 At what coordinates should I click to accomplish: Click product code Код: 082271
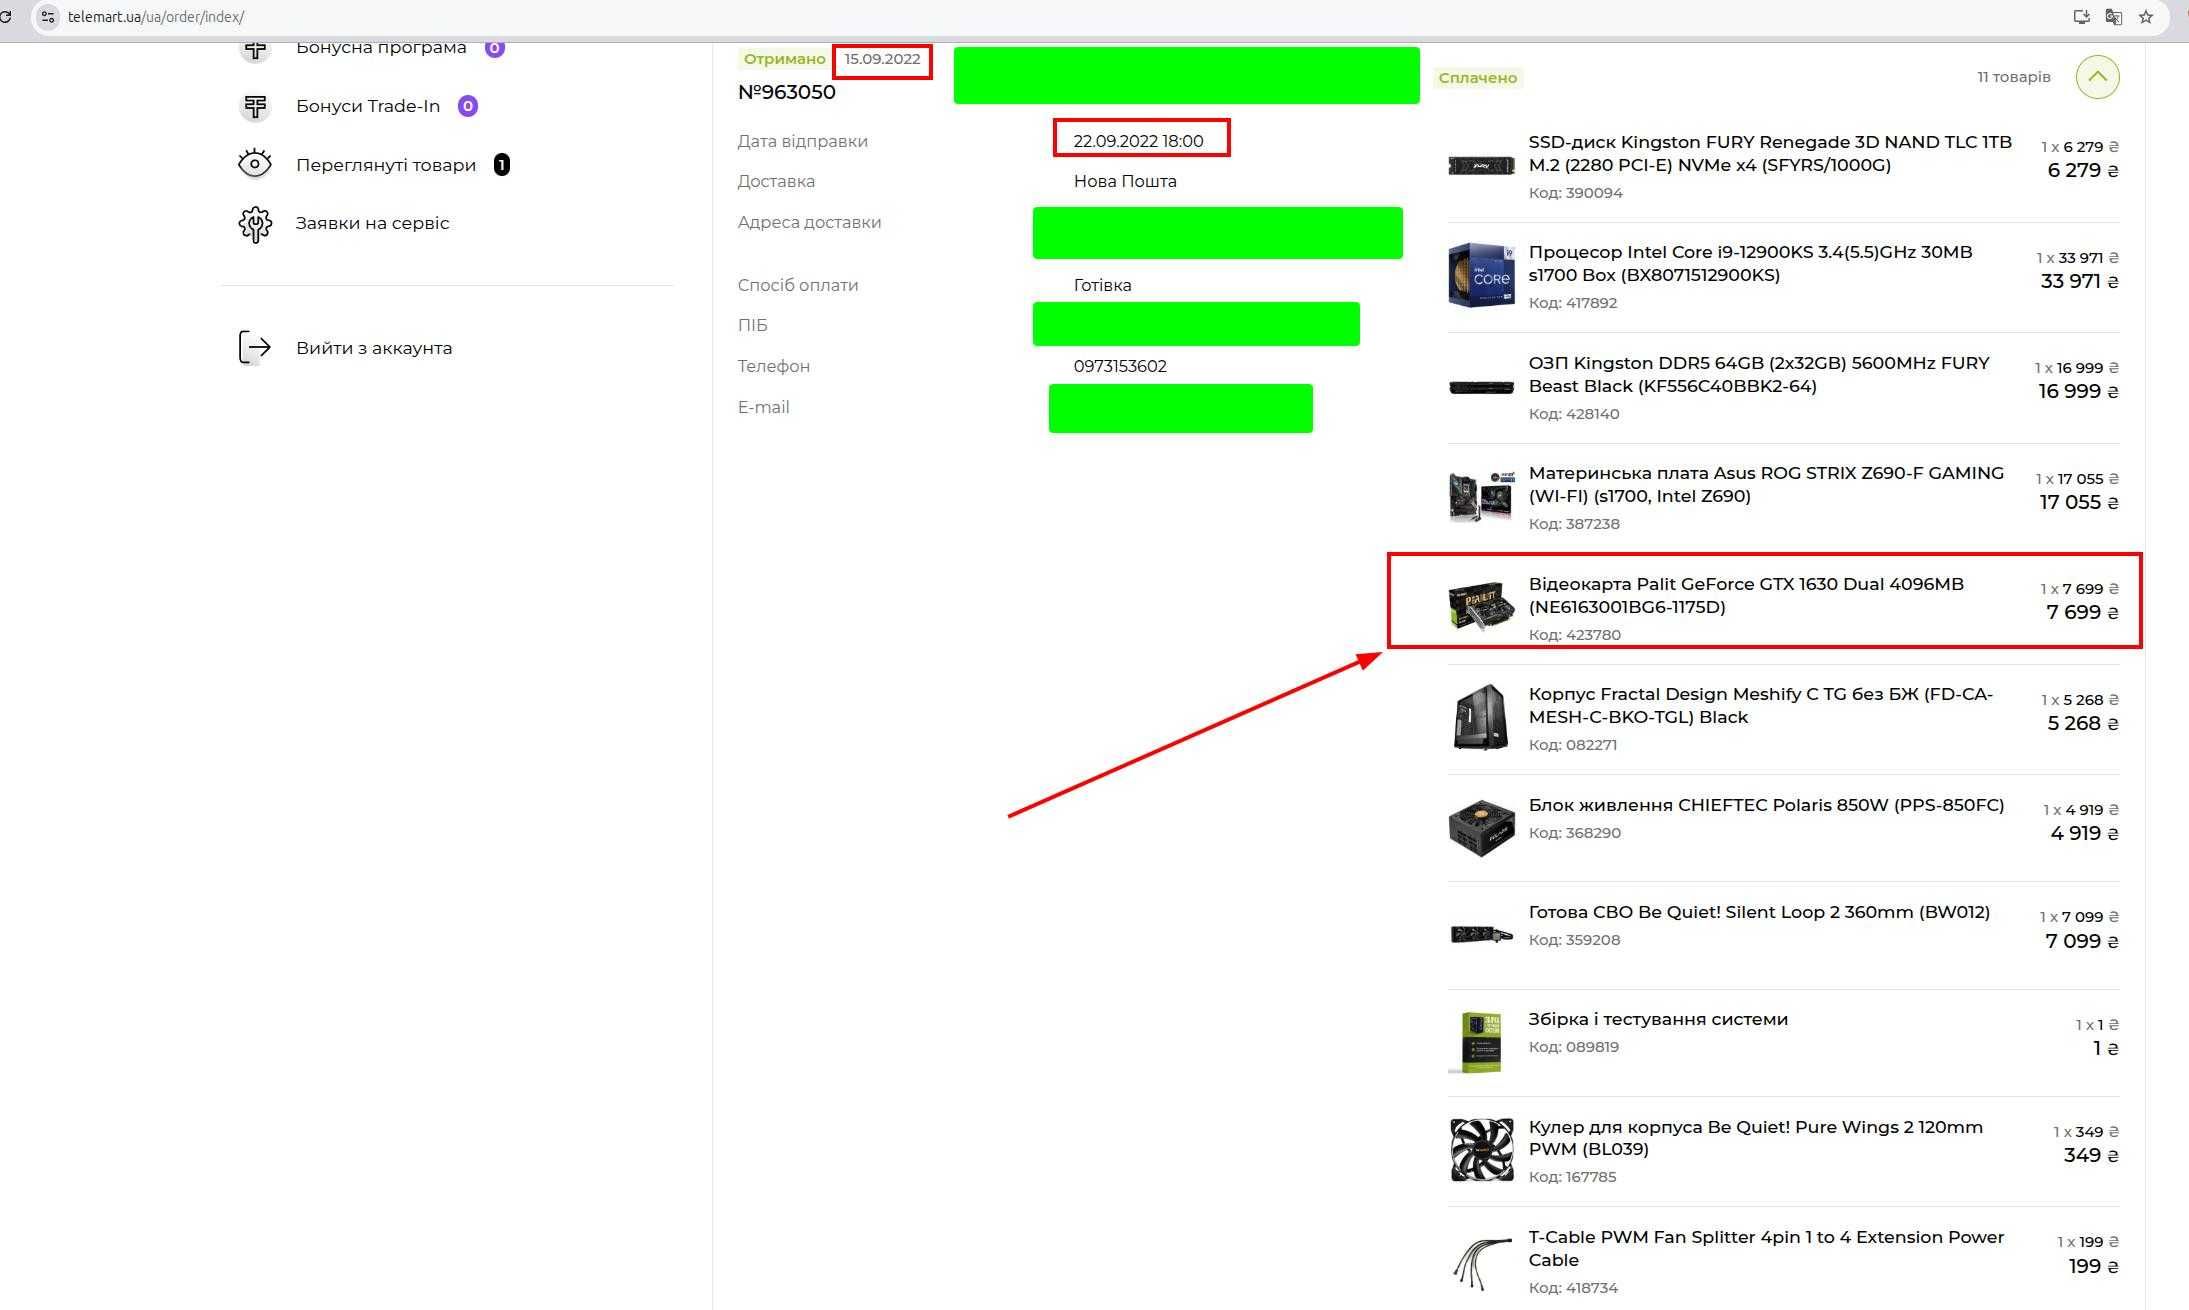[x=1573, y=745]
